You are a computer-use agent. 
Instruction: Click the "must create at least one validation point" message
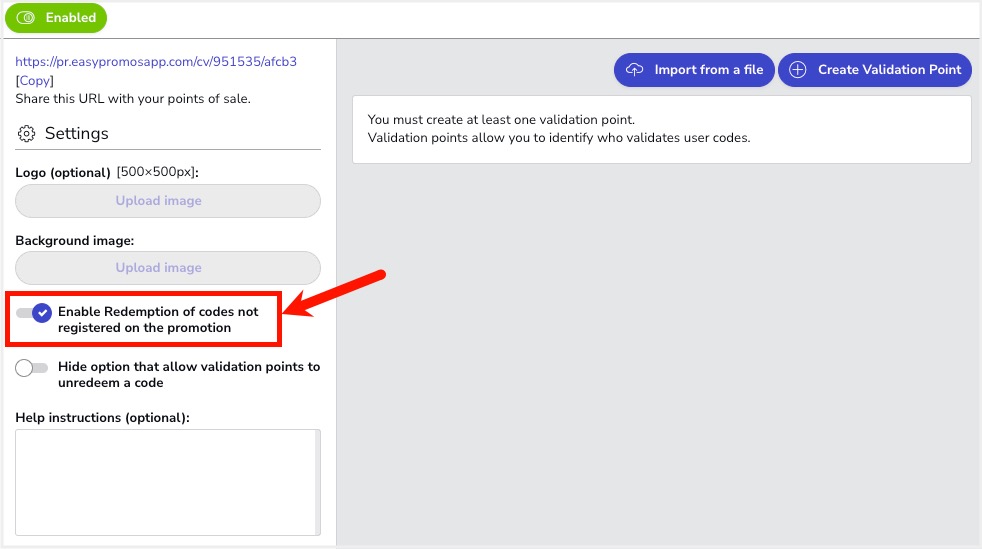pyautogui.click(x=501, y=120)
